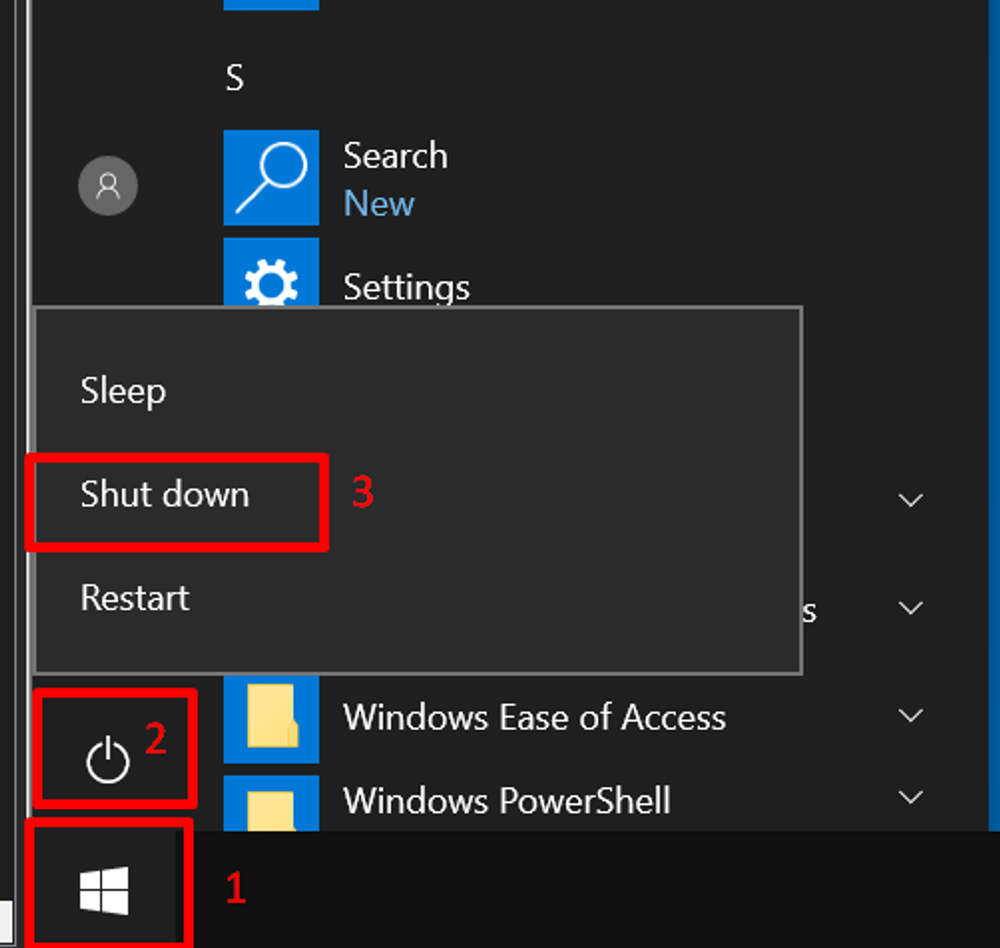The width and height of the screenshot is (1000, 948).
Task: Launch the Search app magnifier tile
Action: pyautogui.click(x=271, y=177)
